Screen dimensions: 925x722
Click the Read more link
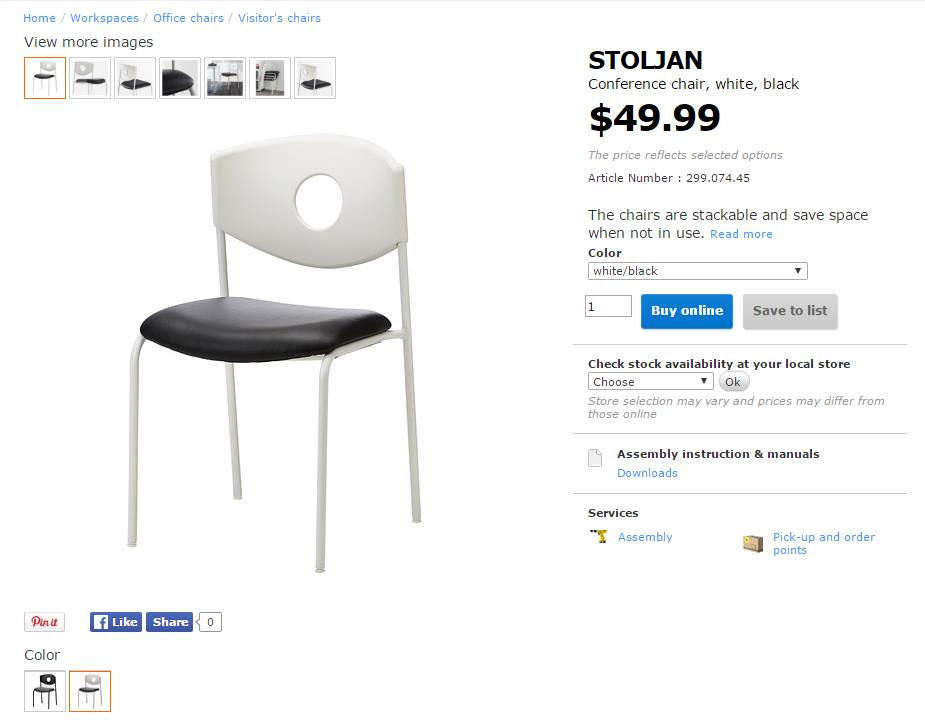click(741, 234)
